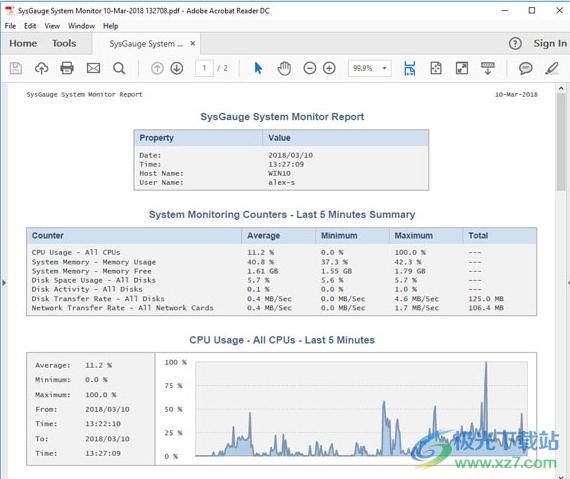Choose the Selection arrow tool

click(x=258, y=68)
